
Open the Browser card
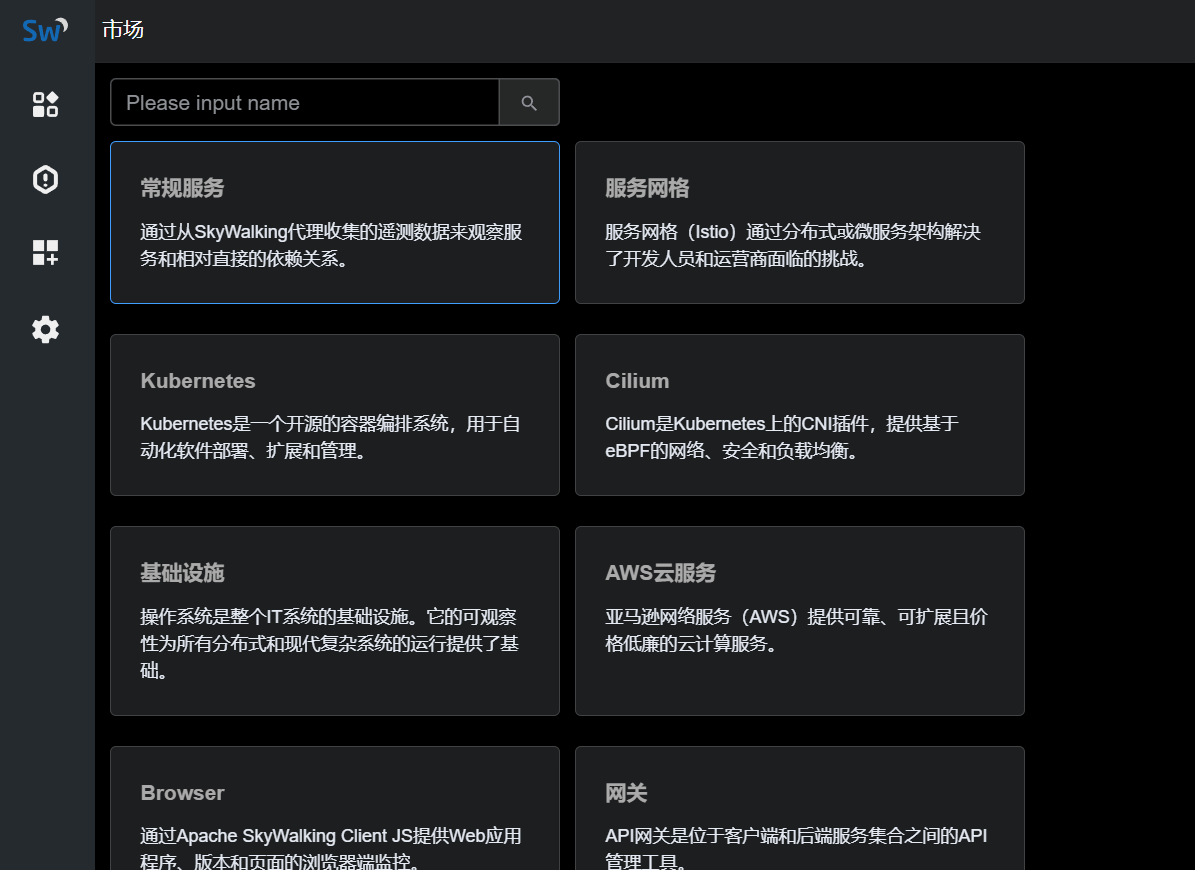click(x=335, y=808)
